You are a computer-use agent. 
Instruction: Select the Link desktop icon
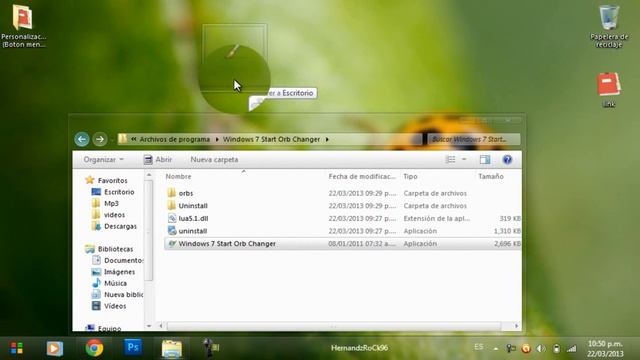pos(609,90)
